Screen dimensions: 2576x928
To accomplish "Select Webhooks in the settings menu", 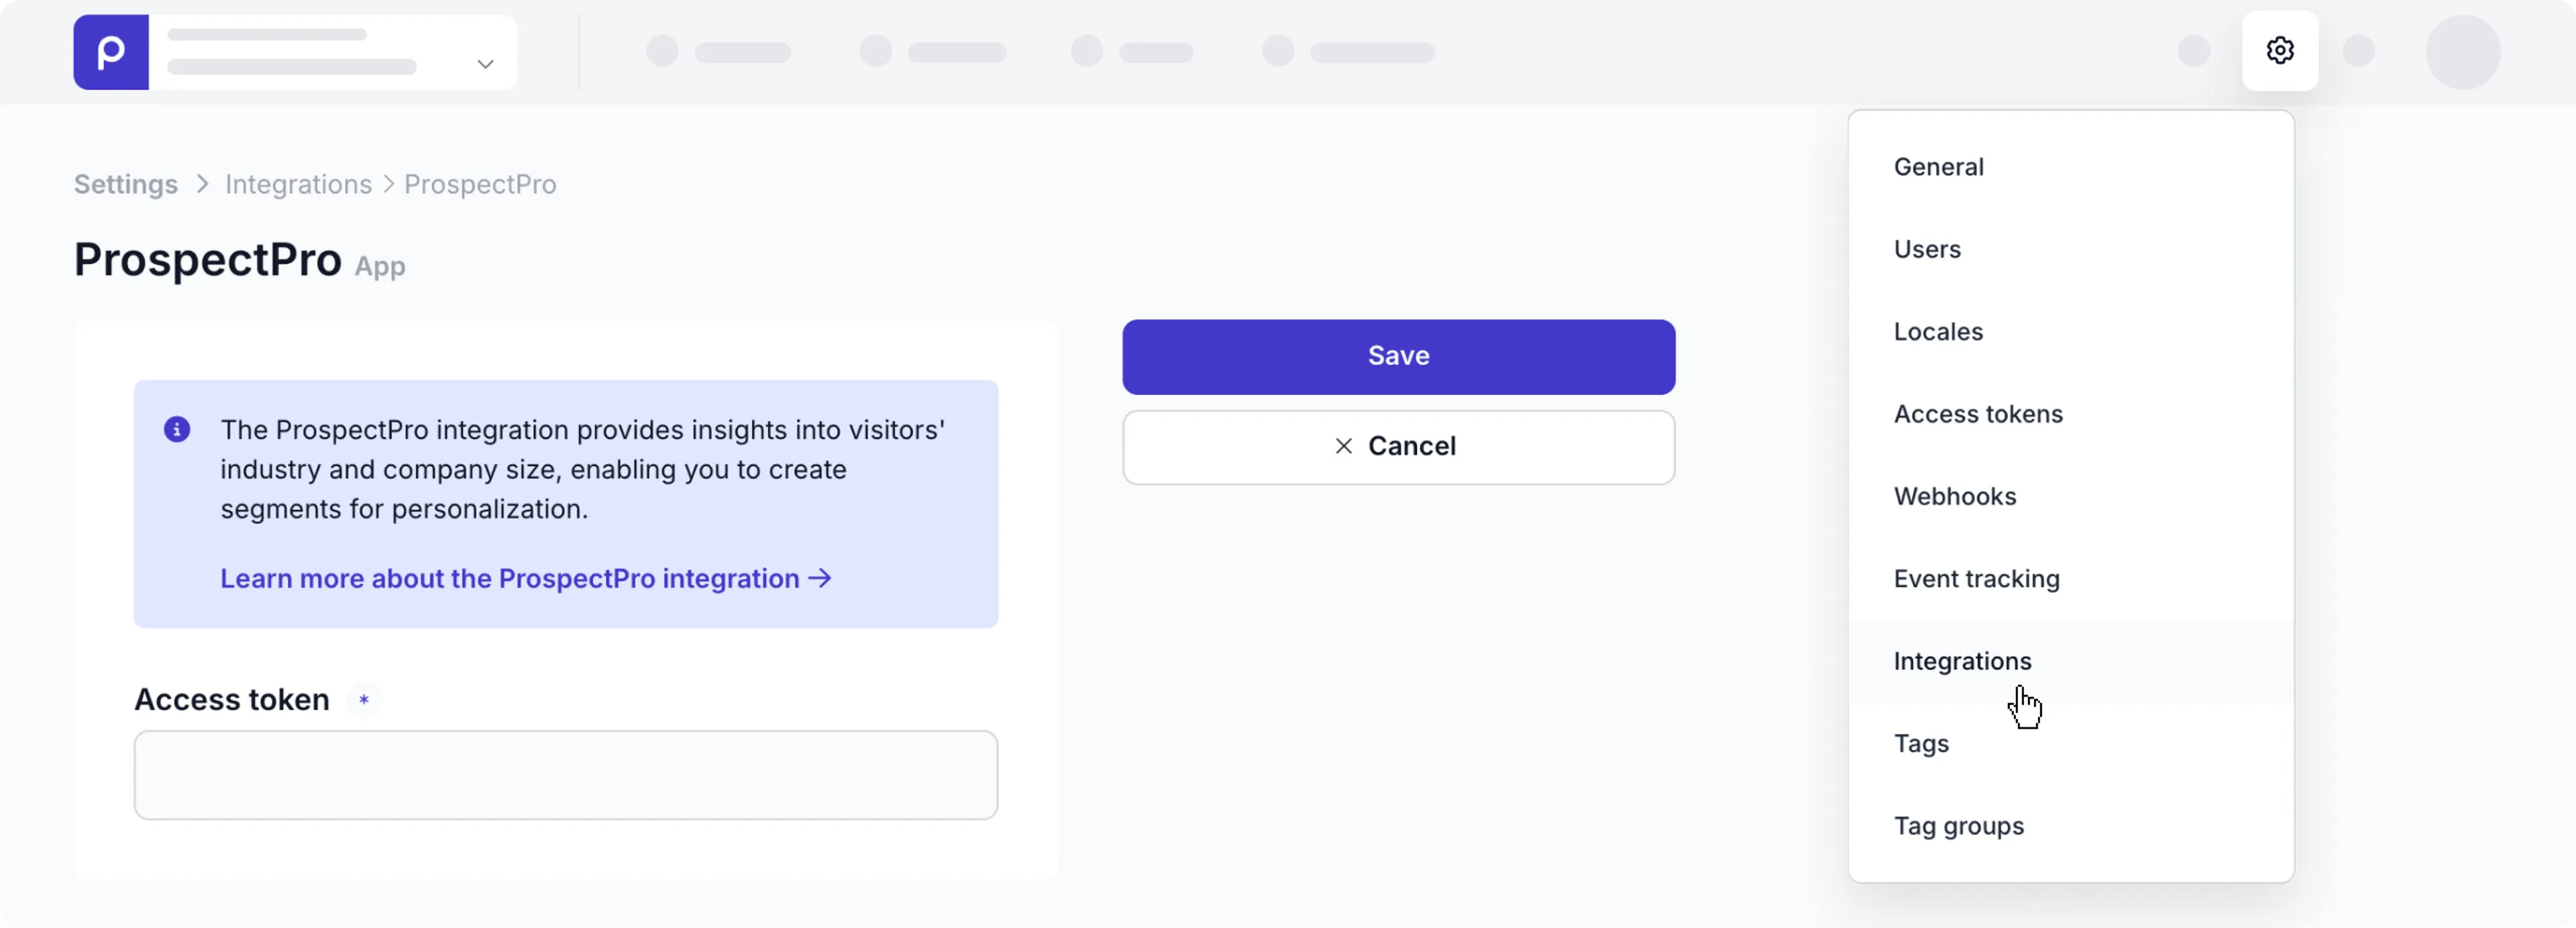I will (1954, 495).
